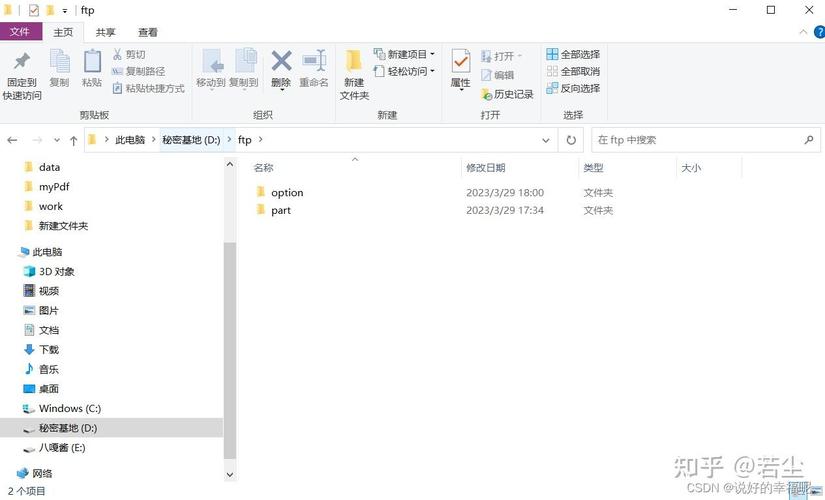Open 桌面 (Desktop) in navigation pane
The height and width of the screenshot is (500, 825).
coord(49,388)
